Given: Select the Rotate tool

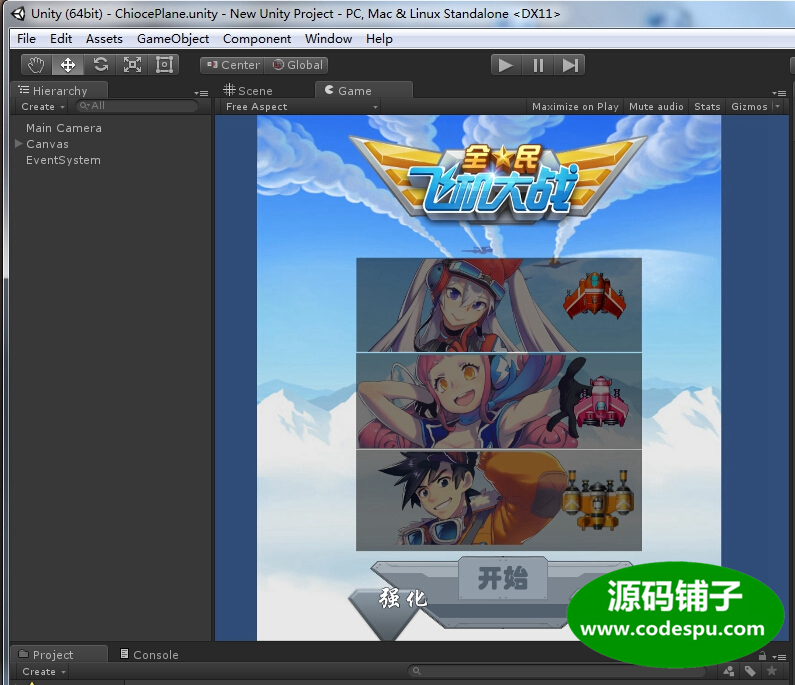Looking at the screenshot, I should pos(100,65).
